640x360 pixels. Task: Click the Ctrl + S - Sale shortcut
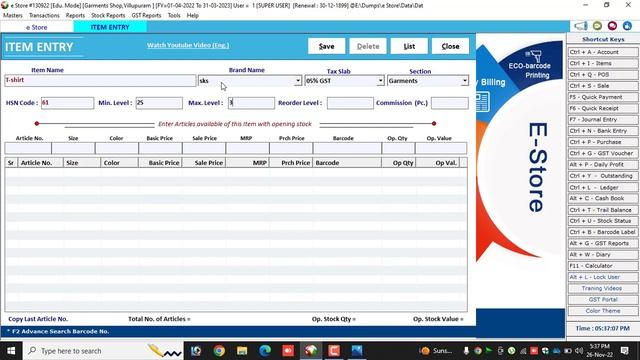[603, 86]
